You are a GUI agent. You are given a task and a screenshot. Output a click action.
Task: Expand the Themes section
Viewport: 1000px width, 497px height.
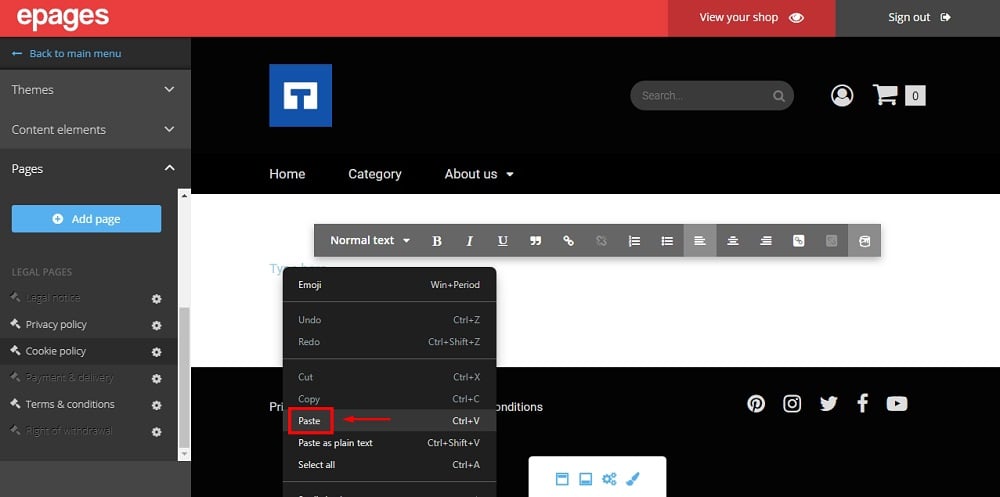point(95,90)
